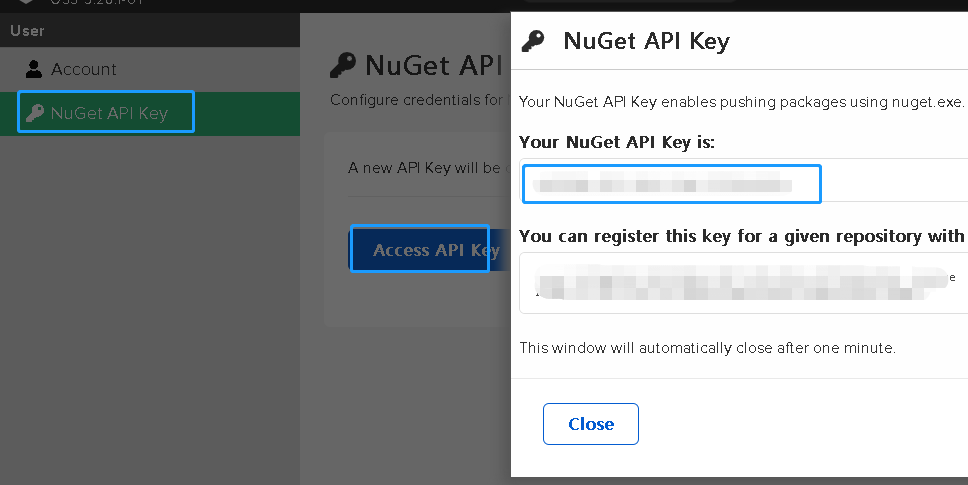Click the automatic close notice text

(707, 348)
